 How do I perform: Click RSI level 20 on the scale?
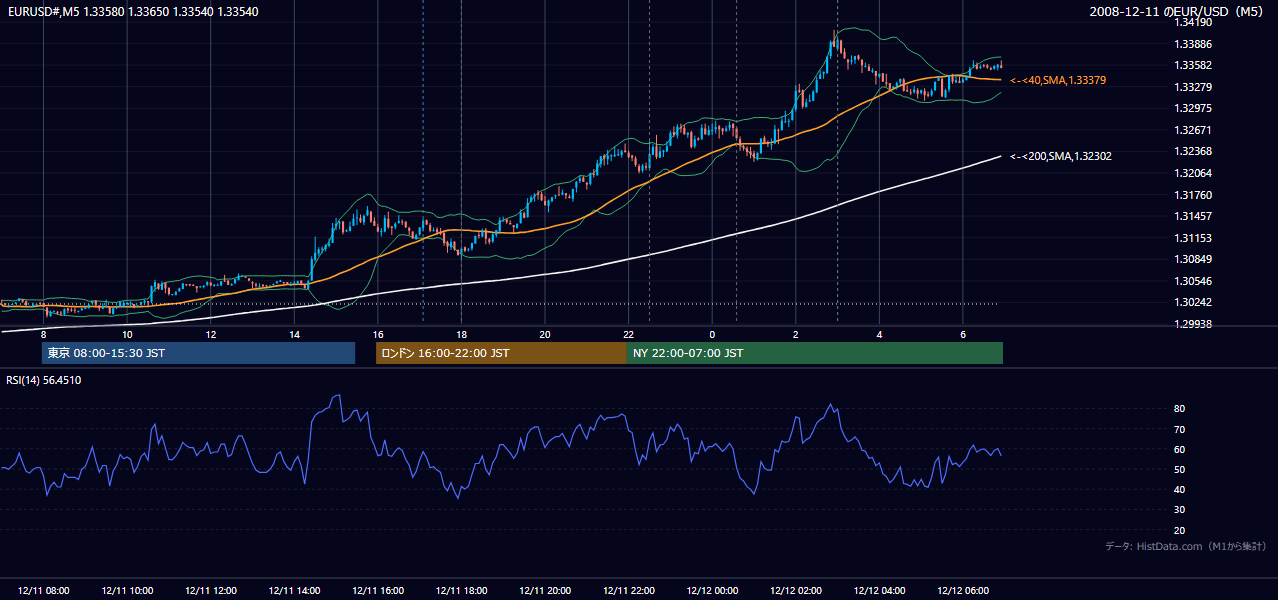click(x=1180, y=530)
